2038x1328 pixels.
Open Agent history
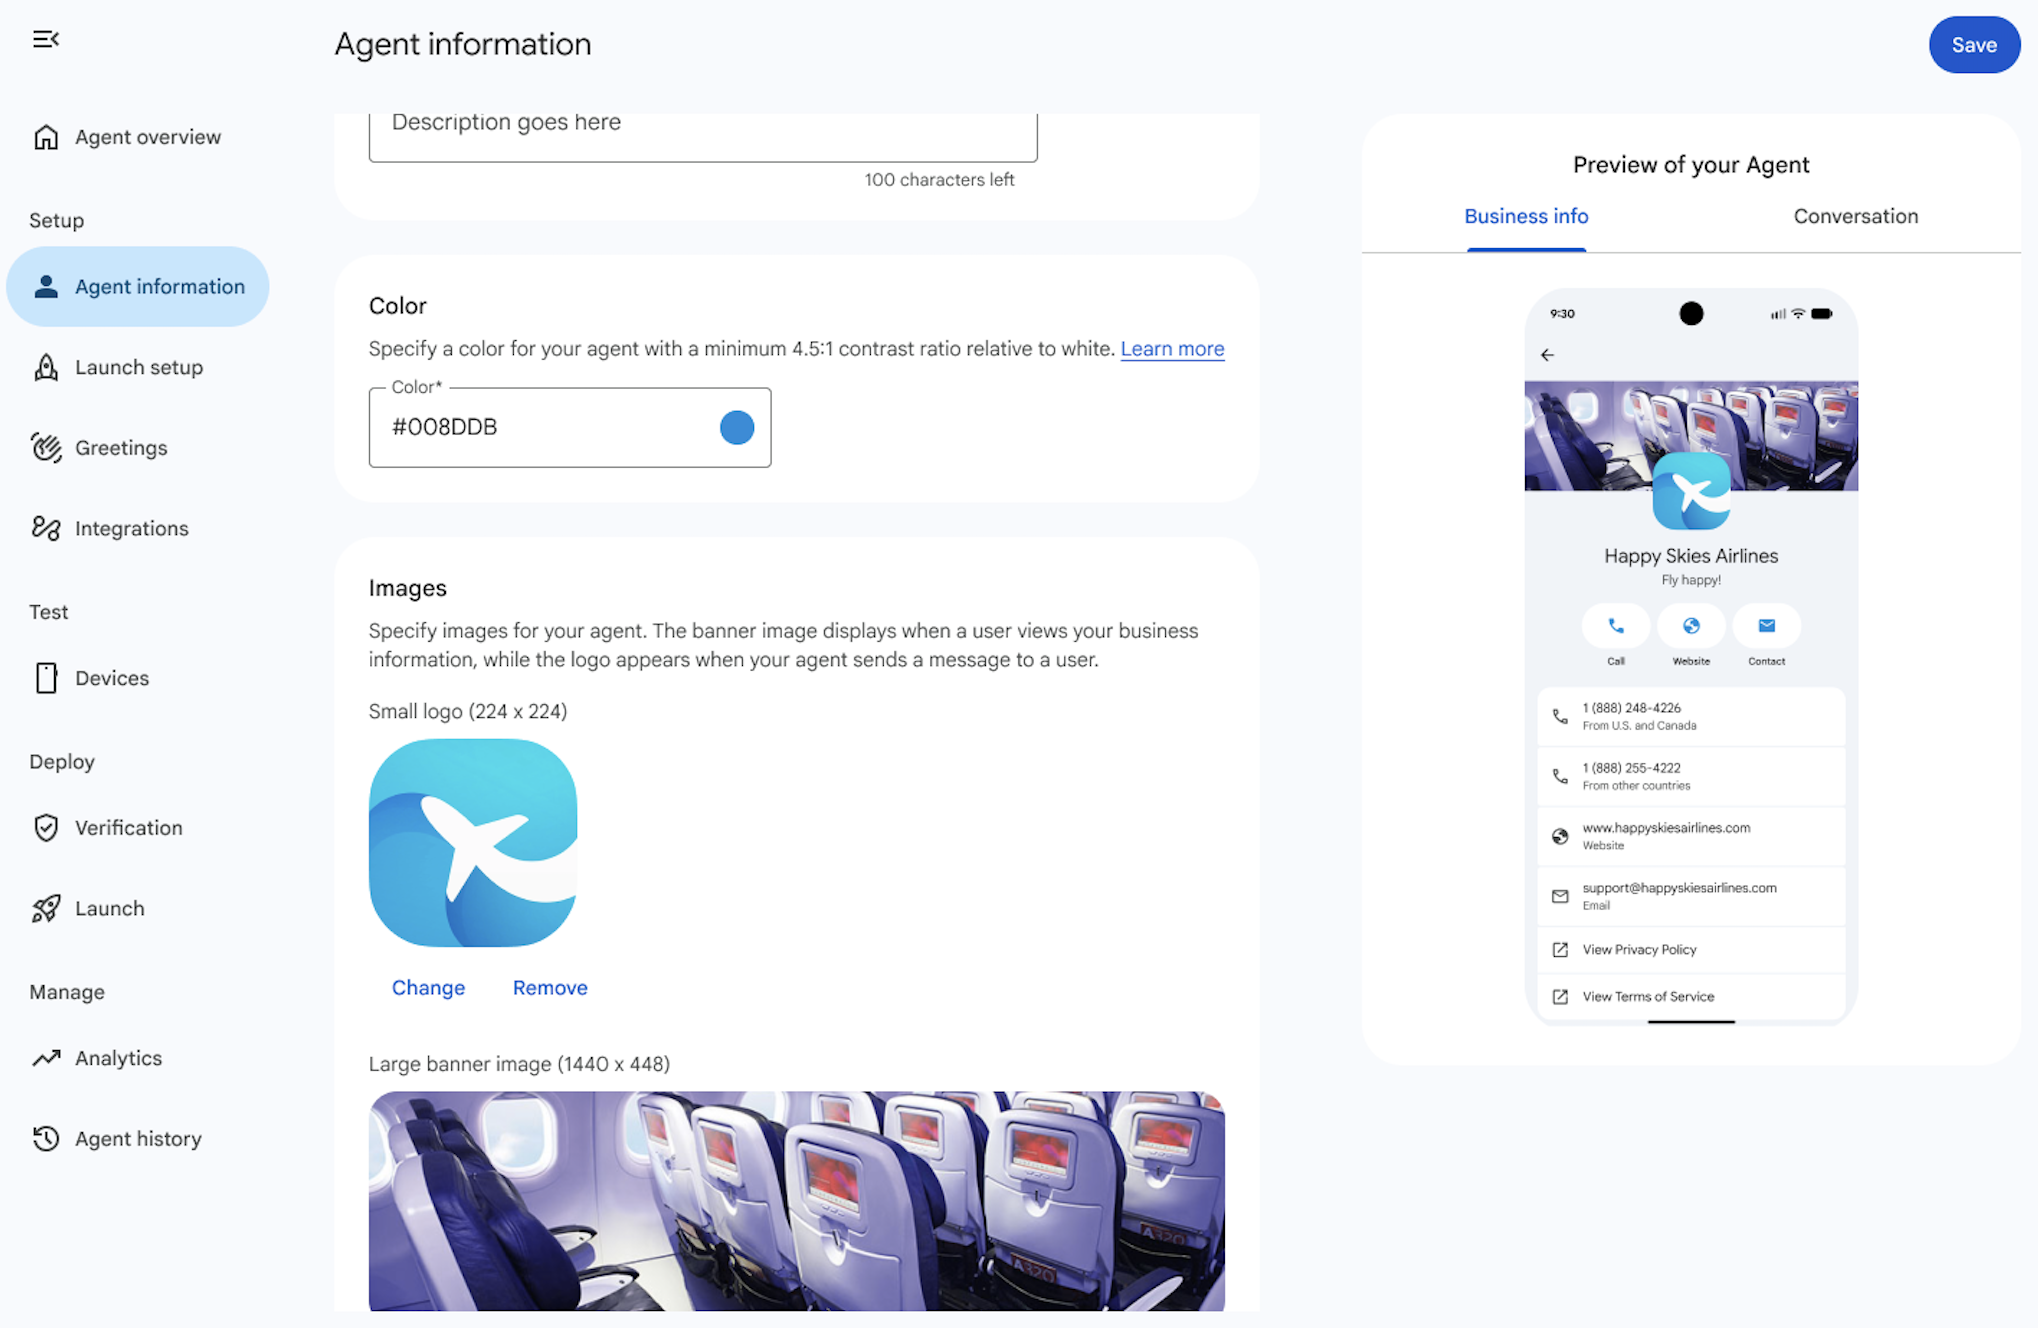click(x=139, y=1138)
